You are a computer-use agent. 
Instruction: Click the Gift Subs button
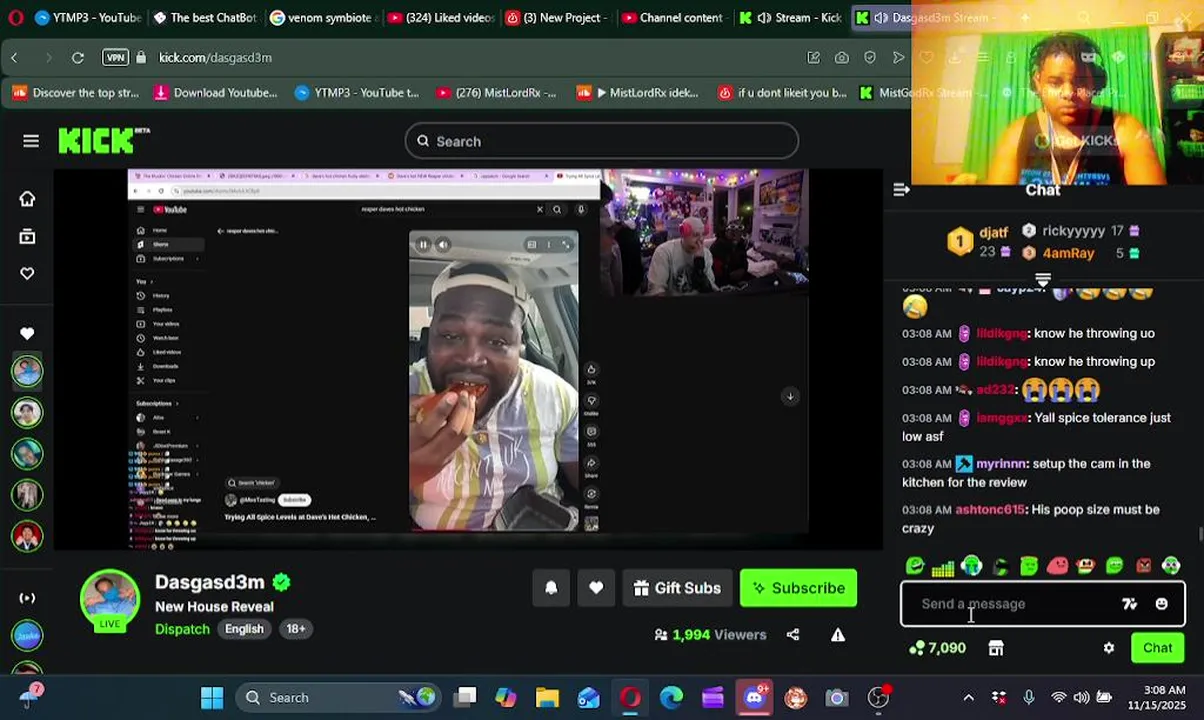pos(676,588)
